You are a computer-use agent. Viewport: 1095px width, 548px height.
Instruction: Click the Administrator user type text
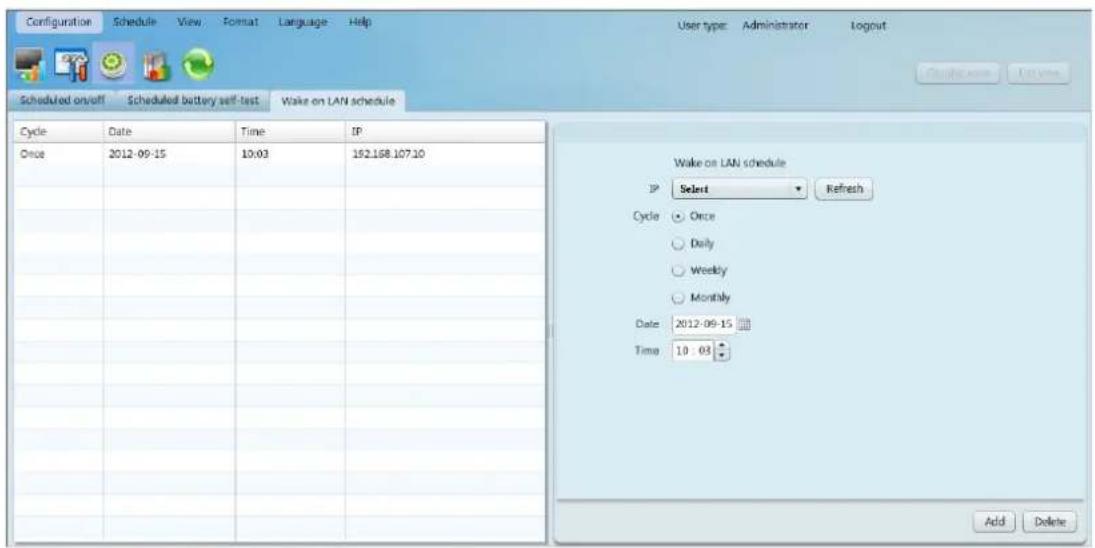(x=776, y=26)
